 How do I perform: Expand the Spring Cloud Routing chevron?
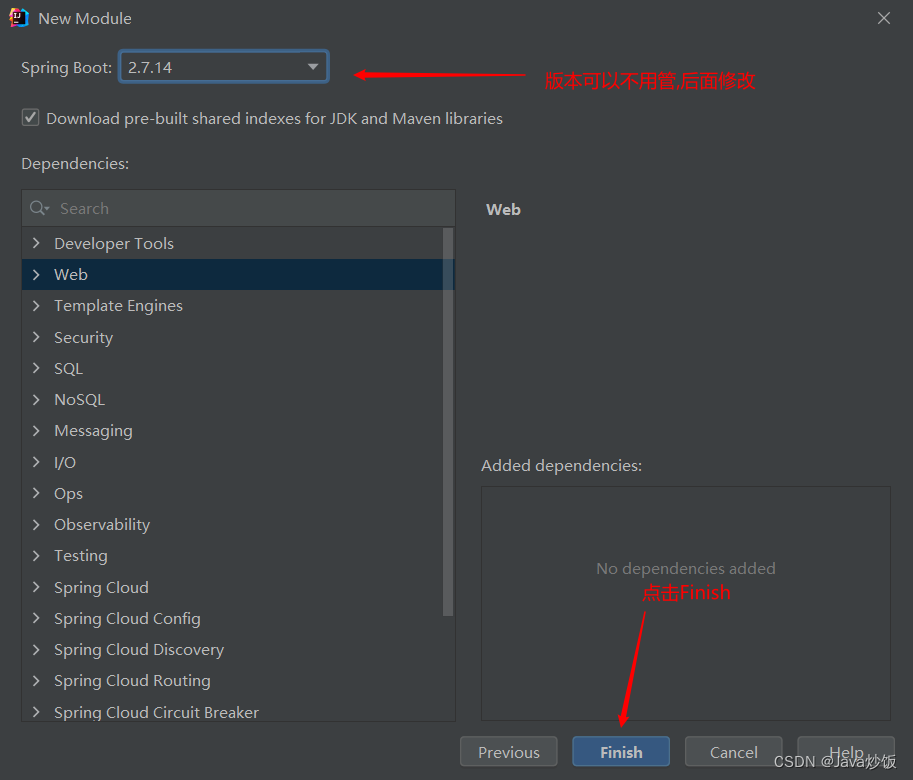(36, 680)
